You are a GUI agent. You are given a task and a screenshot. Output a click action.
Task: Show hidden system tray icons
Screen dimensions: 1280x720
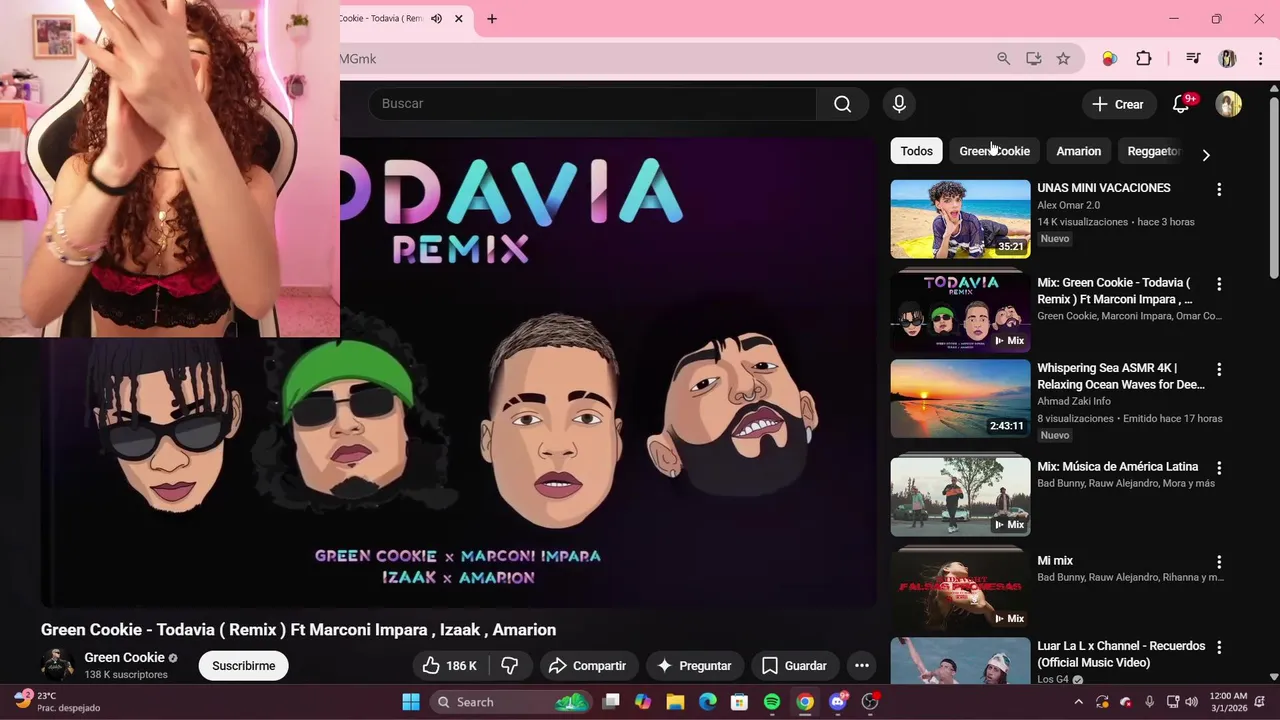(x=1078, y=702)
